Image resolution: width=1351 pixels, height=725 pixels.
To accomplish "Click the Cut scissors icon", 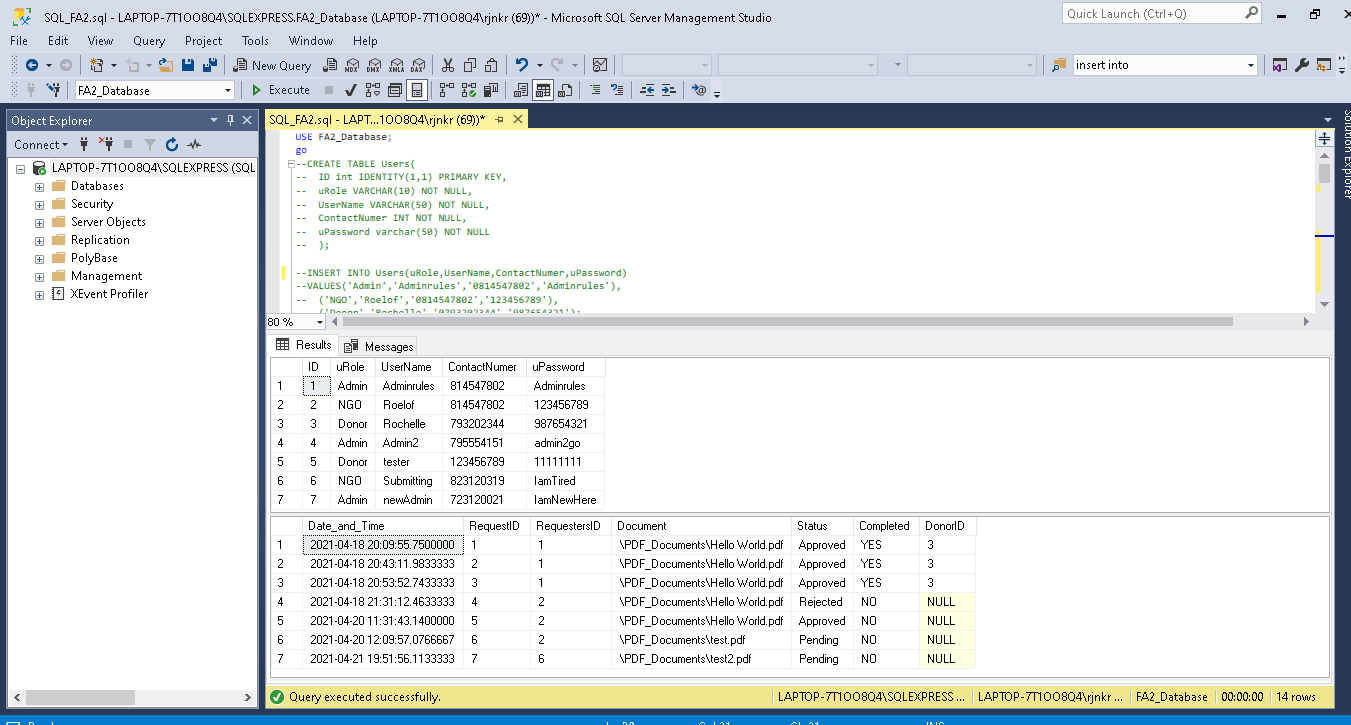I will tap(447, 65).
